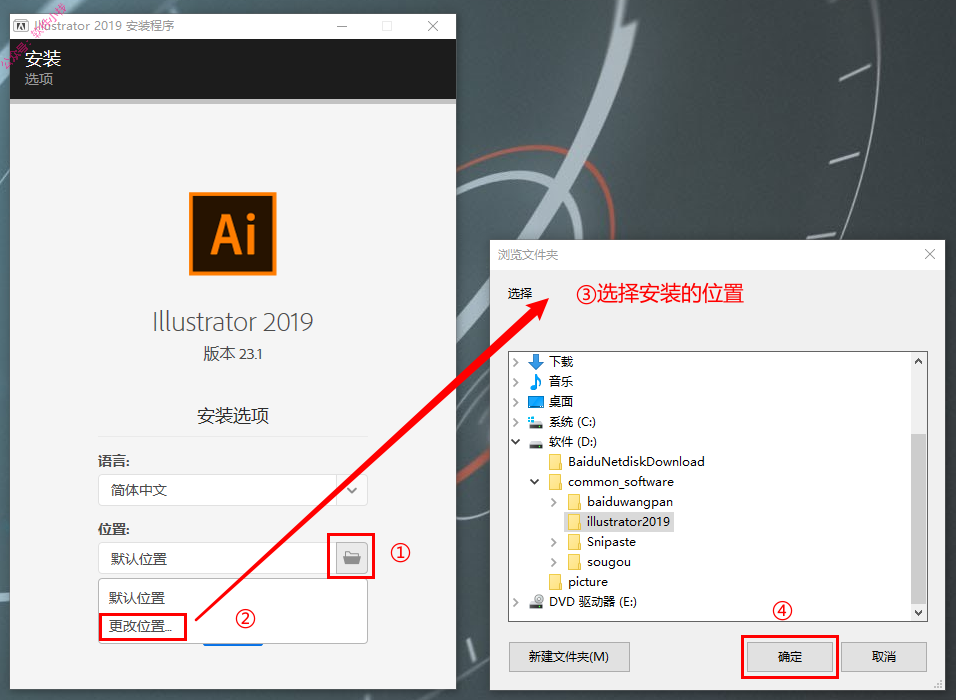This screenshot has height=700, width=956.
Task: Choose 更改位置... from the location menu
Action: pos(141,626)
